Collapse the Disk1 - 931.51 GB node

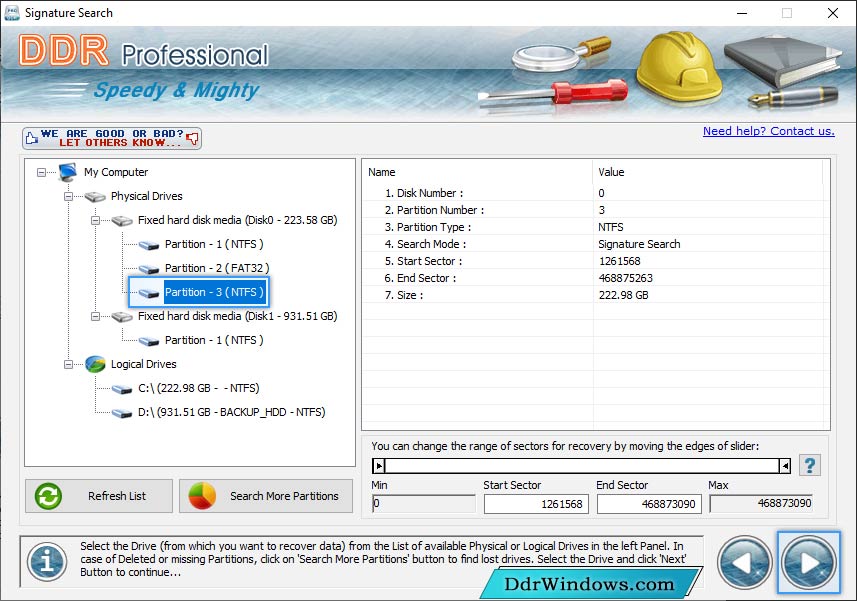95,317
